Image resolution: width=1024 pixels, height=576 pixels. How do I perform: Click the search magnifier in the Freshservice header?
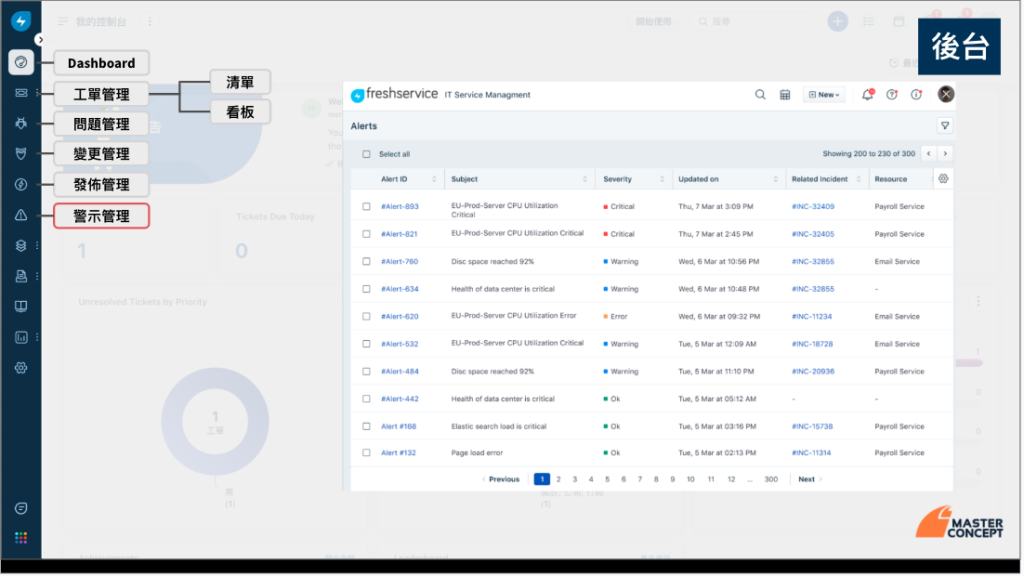(x=761, y=95)
